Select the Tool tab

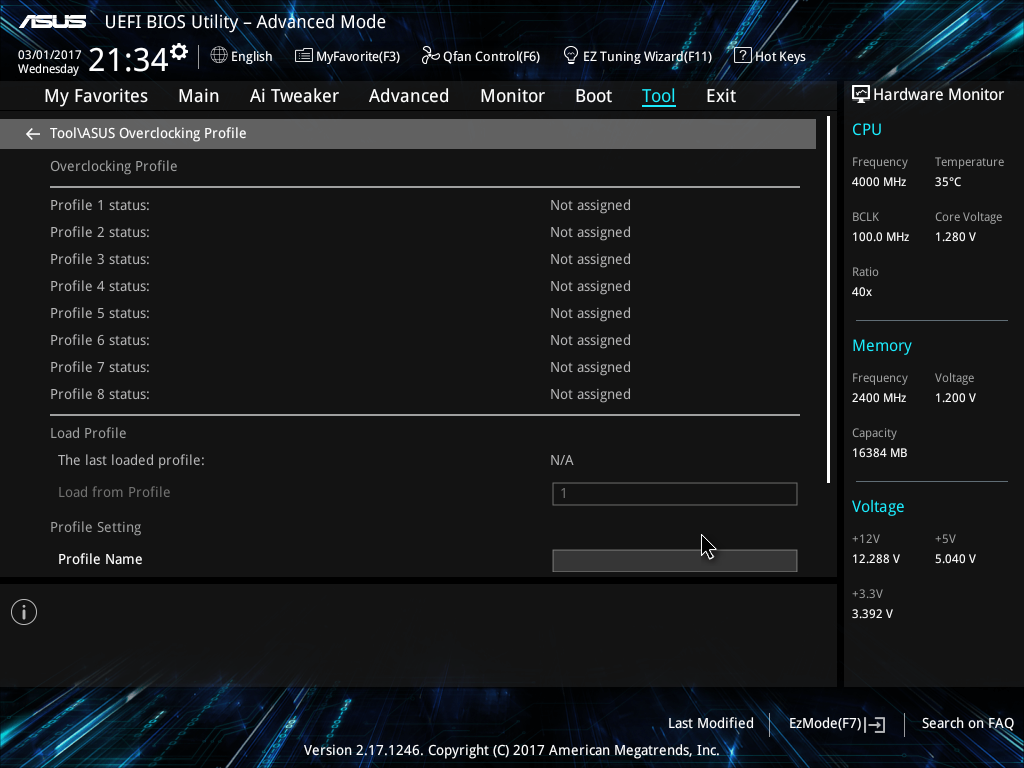658,96
